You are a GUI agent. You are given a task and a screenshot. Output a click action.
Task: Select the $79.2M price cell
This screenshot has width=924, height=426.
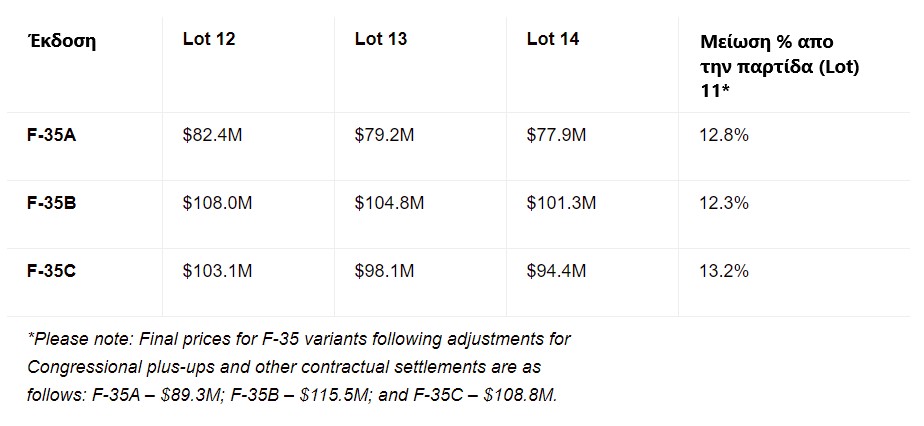pos(384,135)
